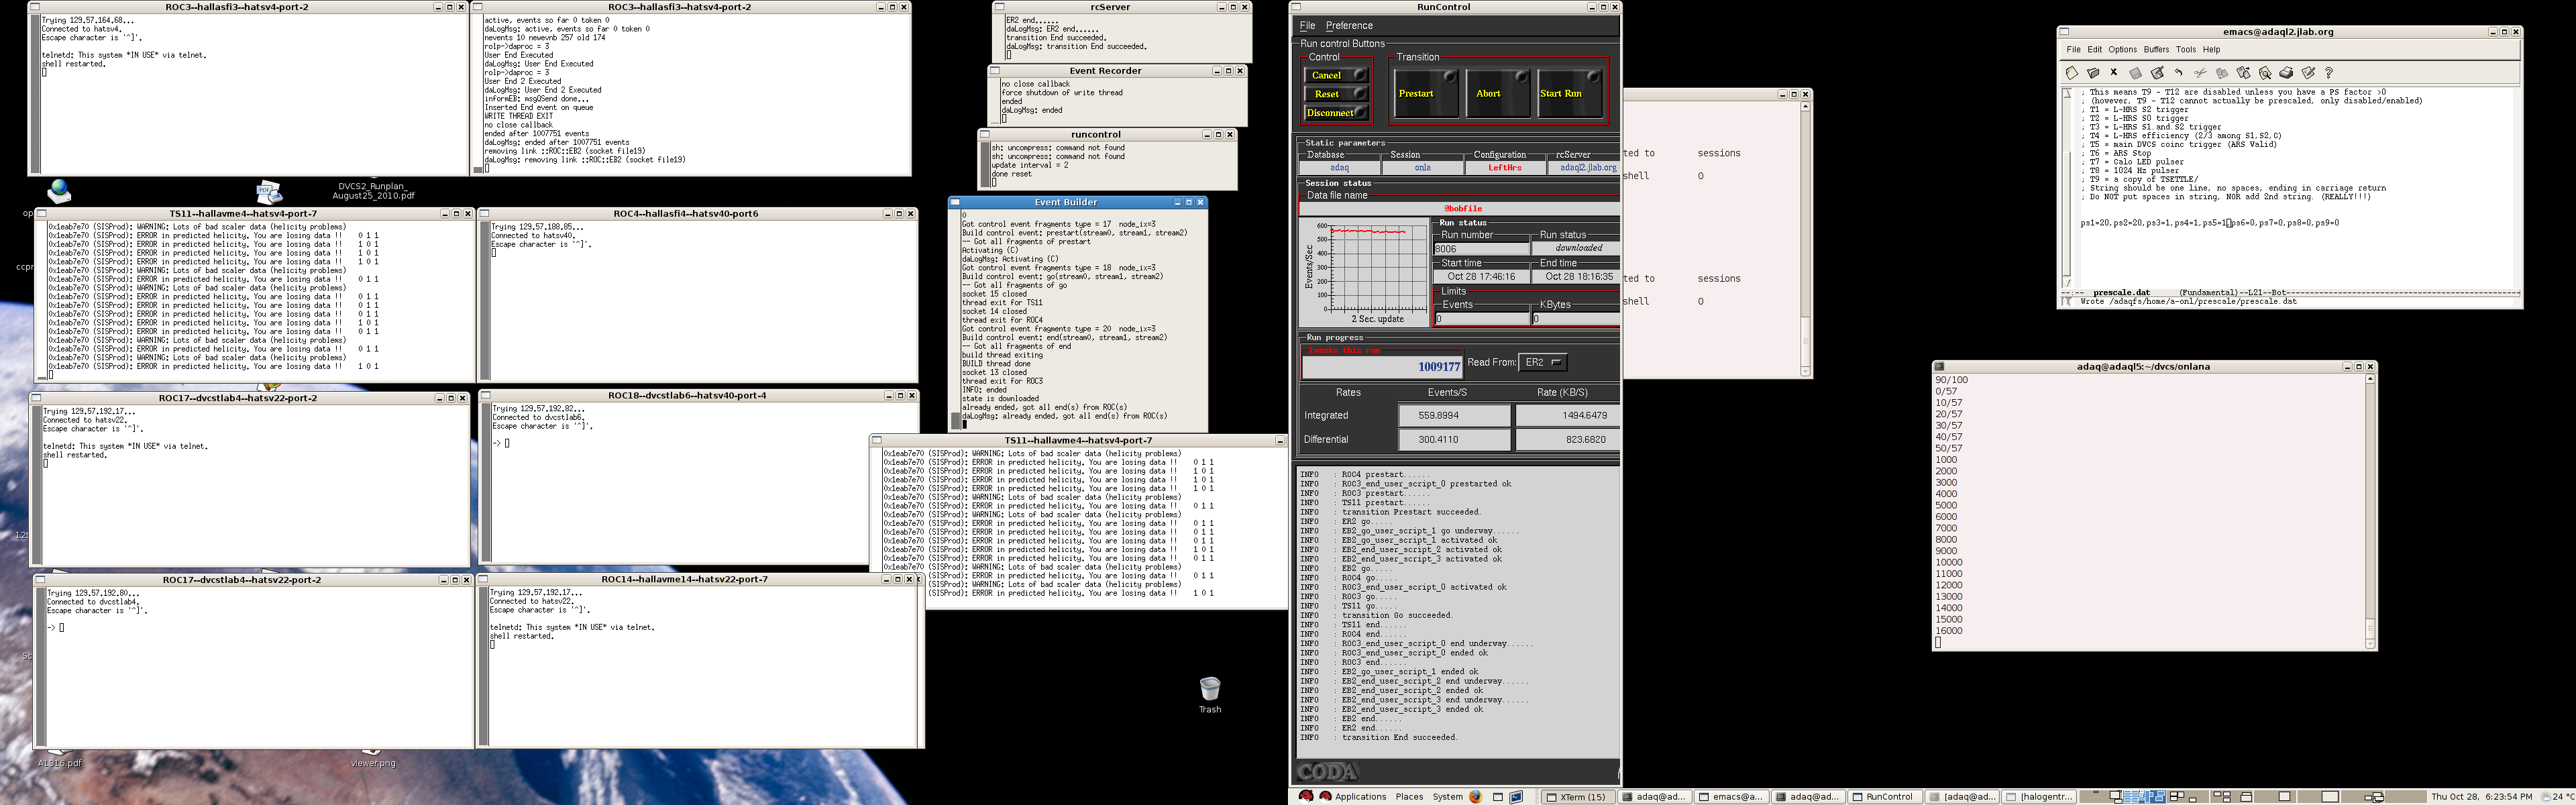The height and width of the screenshot is (805, 2576).
Task: Click Paste icon in emacs toolbar
Action: click(x=2243, y=73)
